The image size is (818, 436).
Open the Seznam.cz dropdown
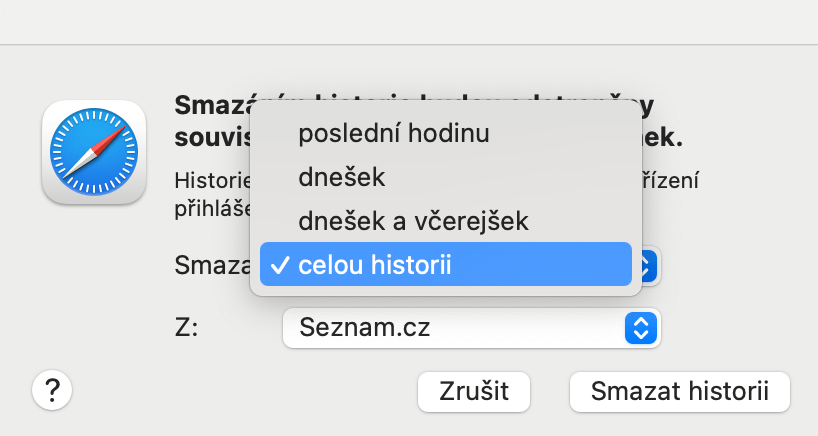470,327
